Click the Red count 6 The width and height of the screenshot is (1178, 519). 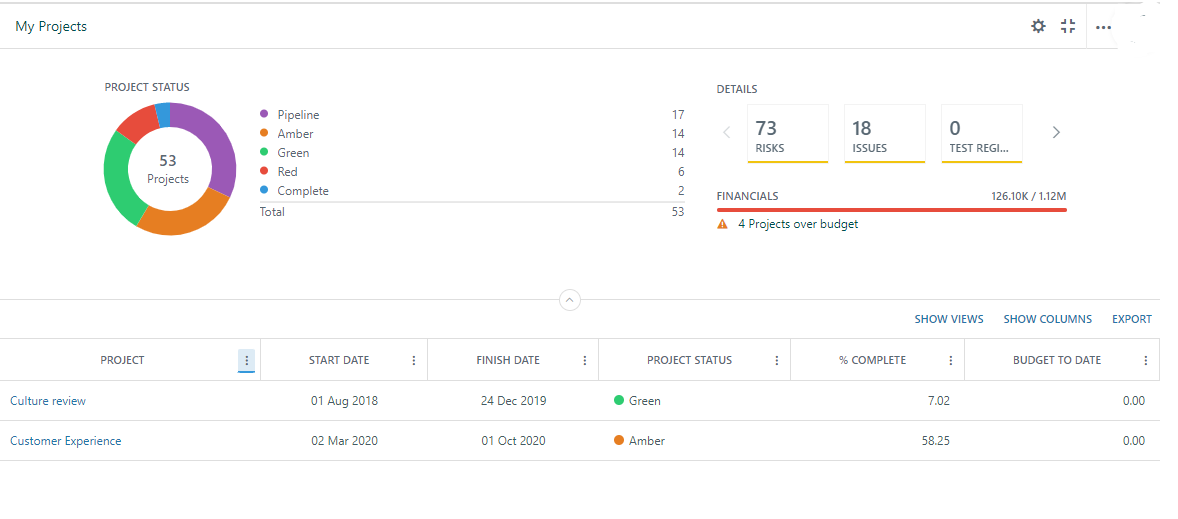coord(681,172)
